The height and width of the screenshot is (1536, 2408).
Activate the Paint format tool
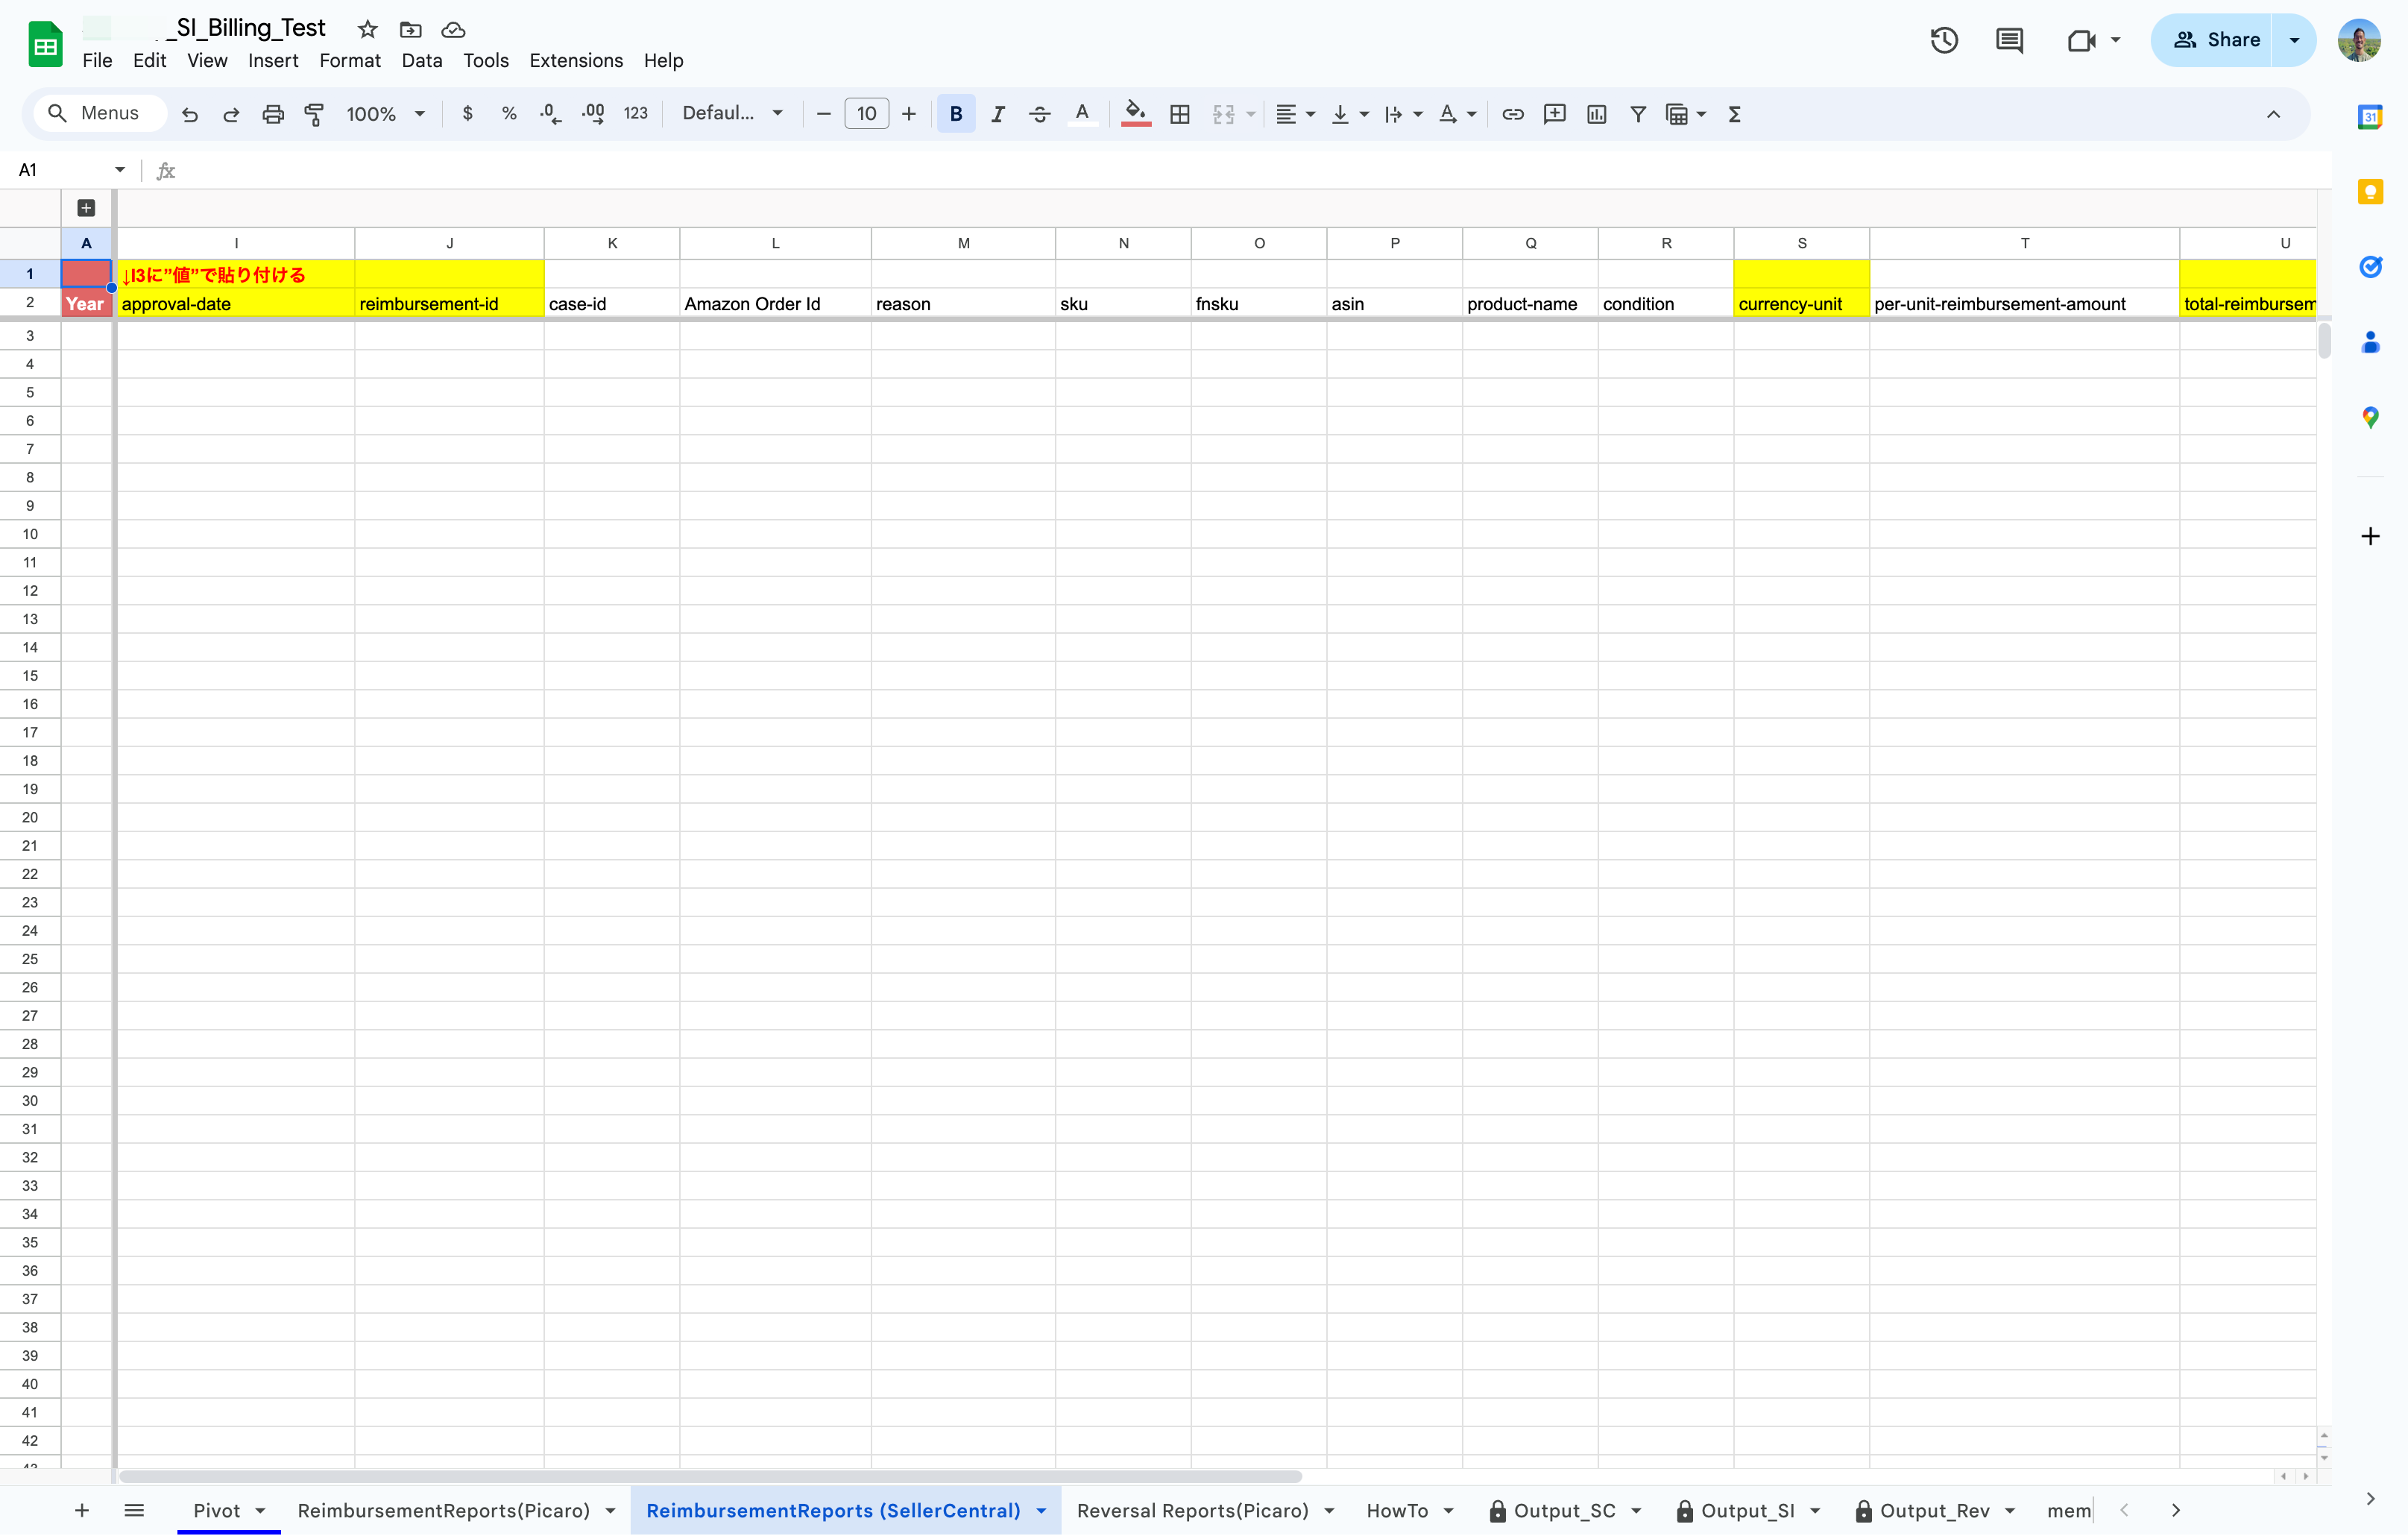coord(314,114)
